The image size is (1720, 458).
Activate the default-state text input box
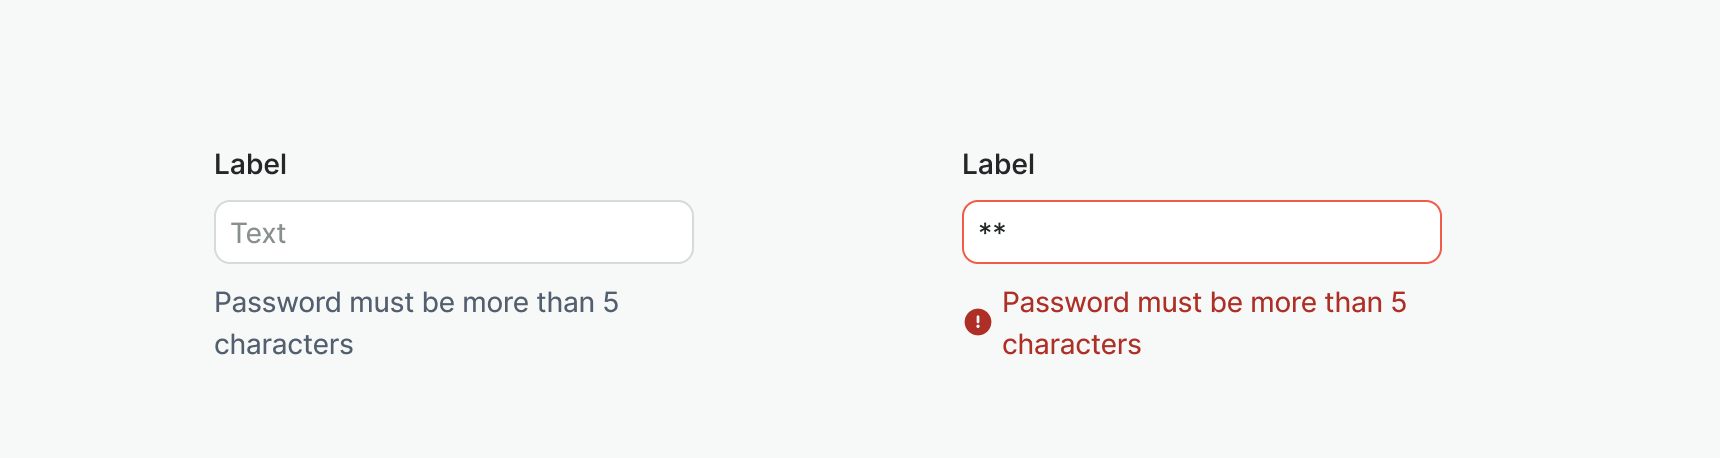click(x=454, y=233)
